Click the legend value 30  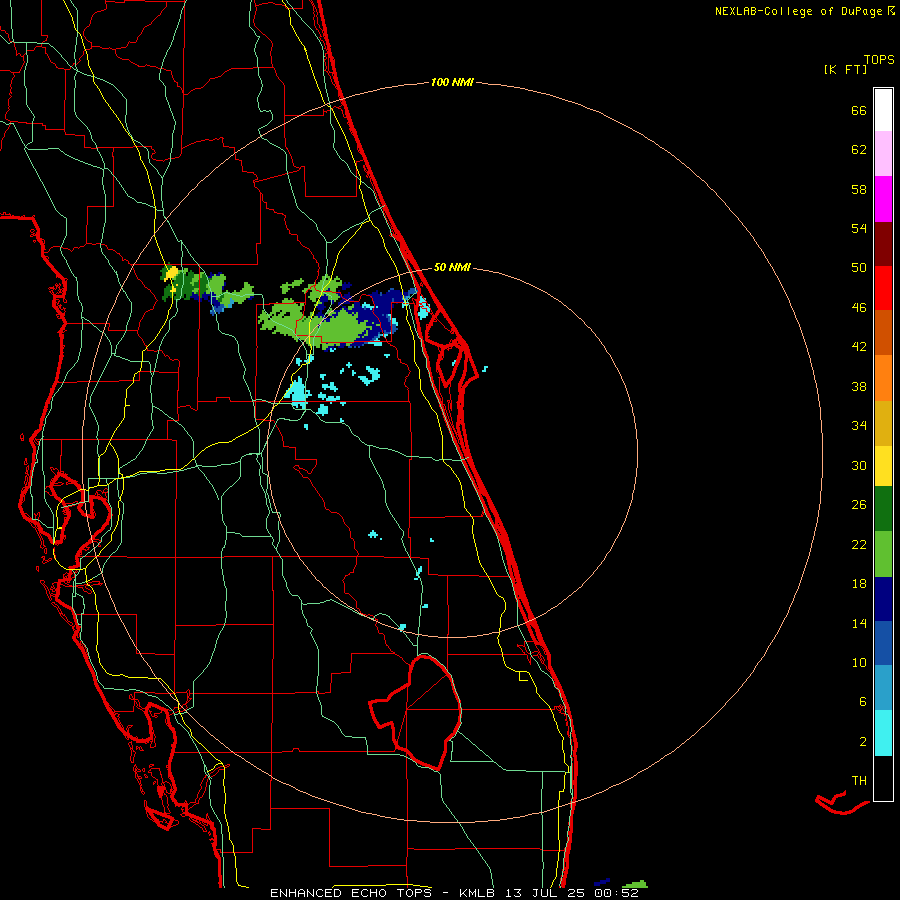859,465
